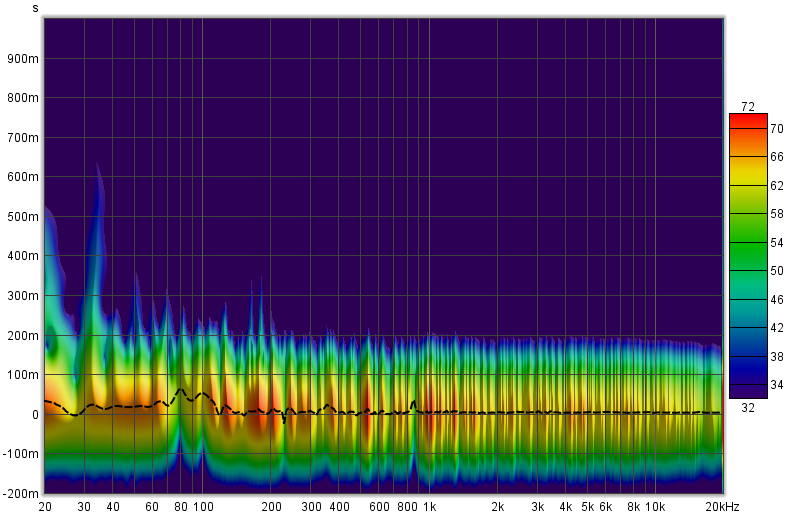Viewport: 800px width, 519px height.
Task: Click the 32 minimum value below color scale
Action: [748, 408]
